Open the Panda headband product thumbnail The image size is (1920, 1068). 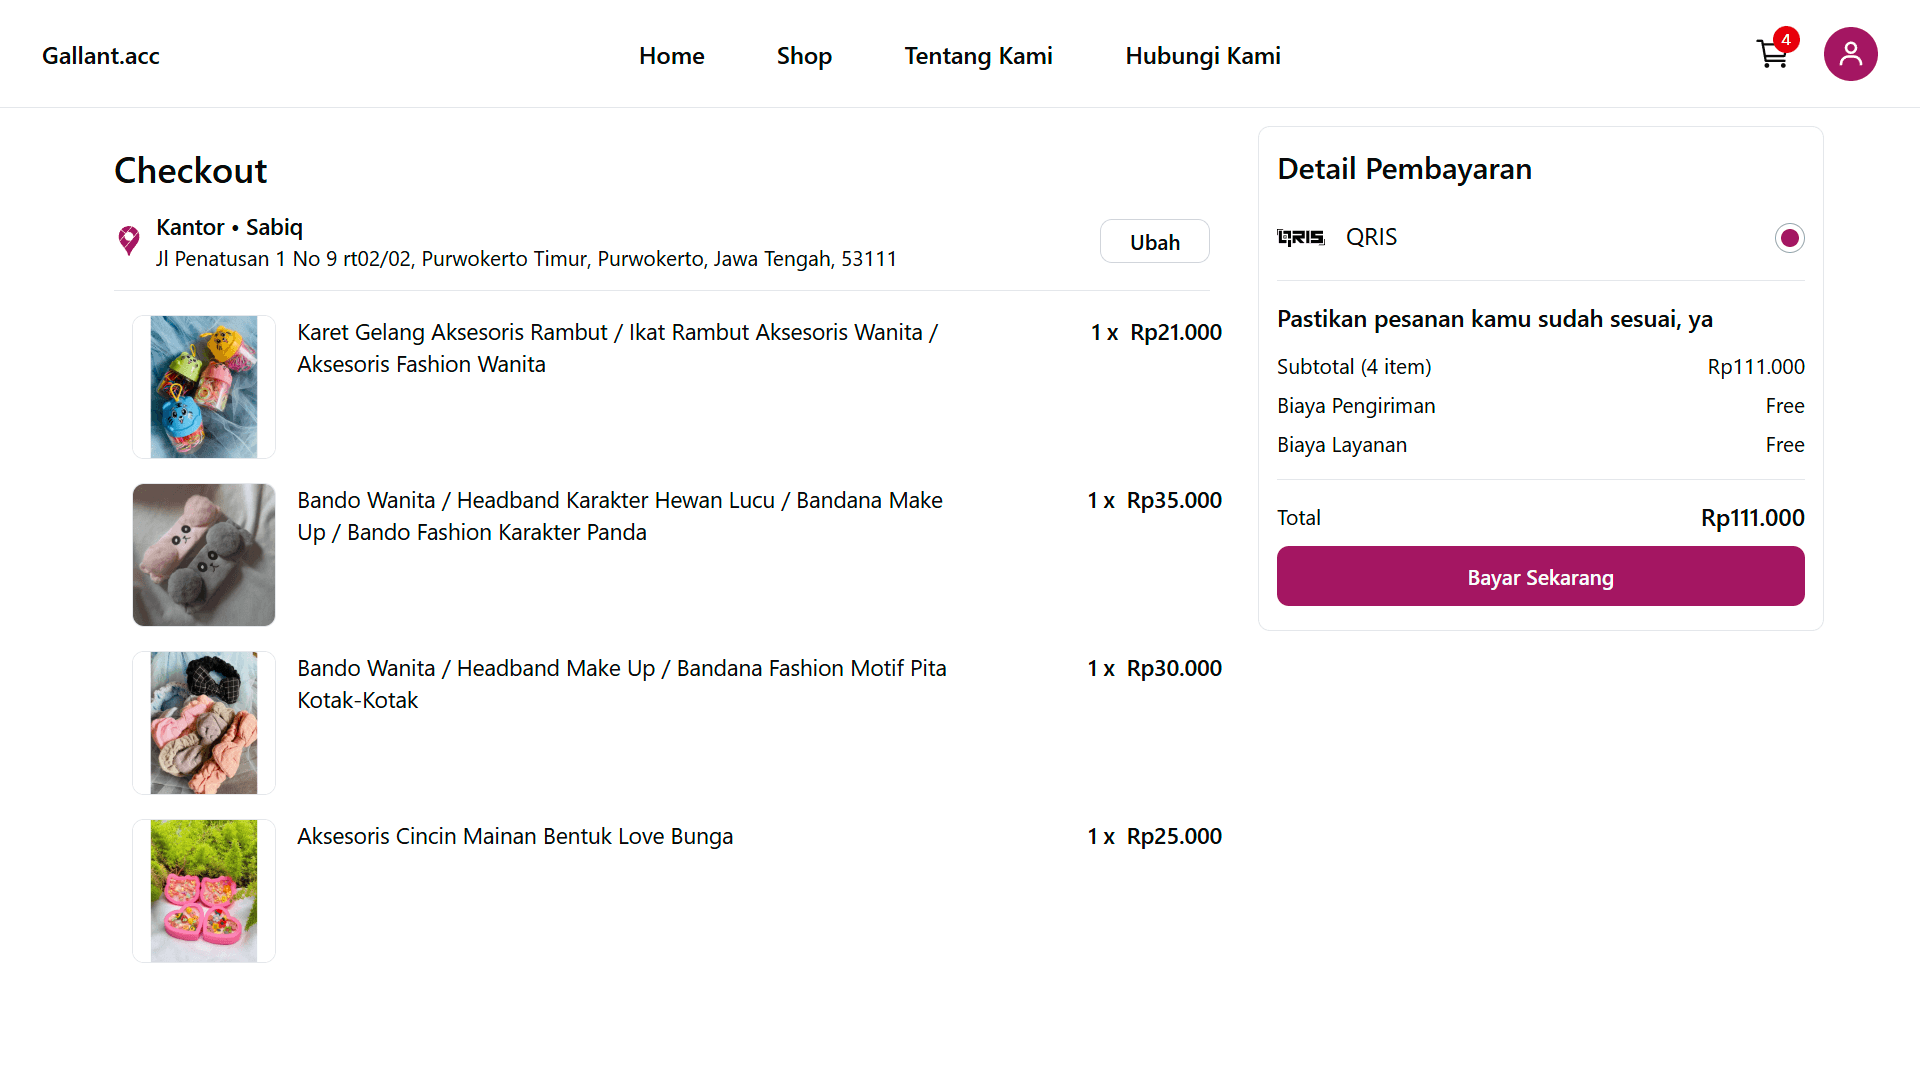(204, 555)
